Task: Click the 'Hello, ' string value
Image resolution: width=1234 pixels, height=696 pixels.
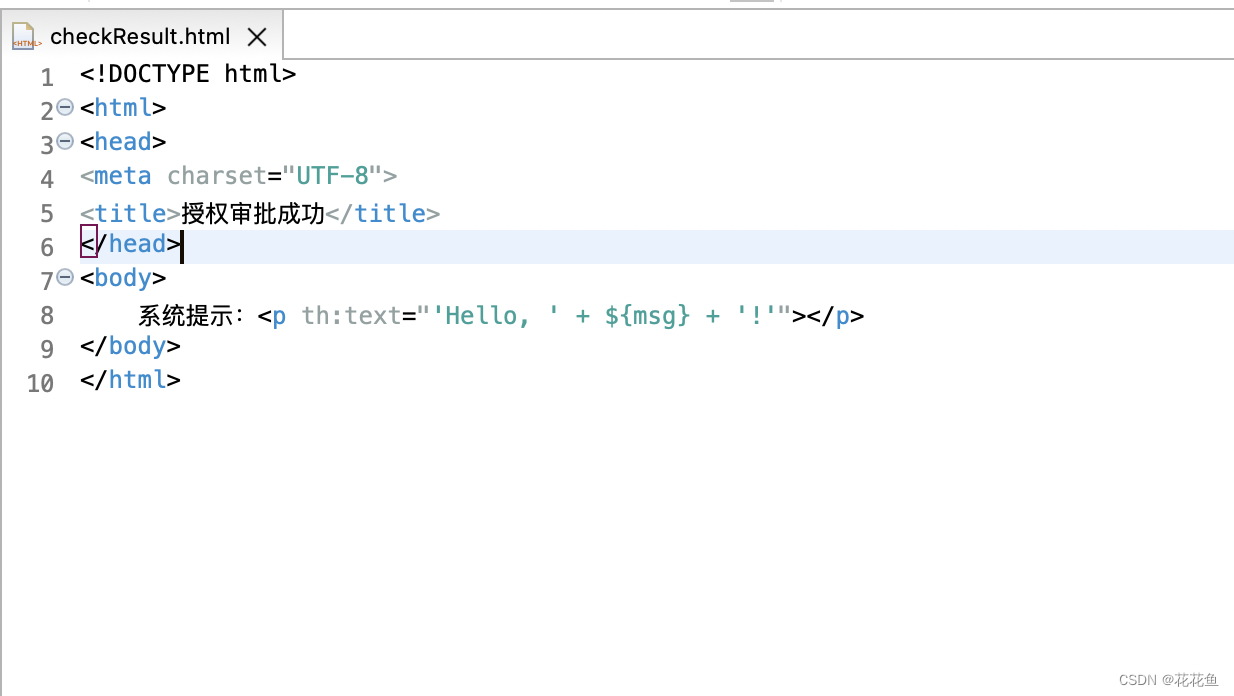Action: pyautogui.click(x=496, y=316)
